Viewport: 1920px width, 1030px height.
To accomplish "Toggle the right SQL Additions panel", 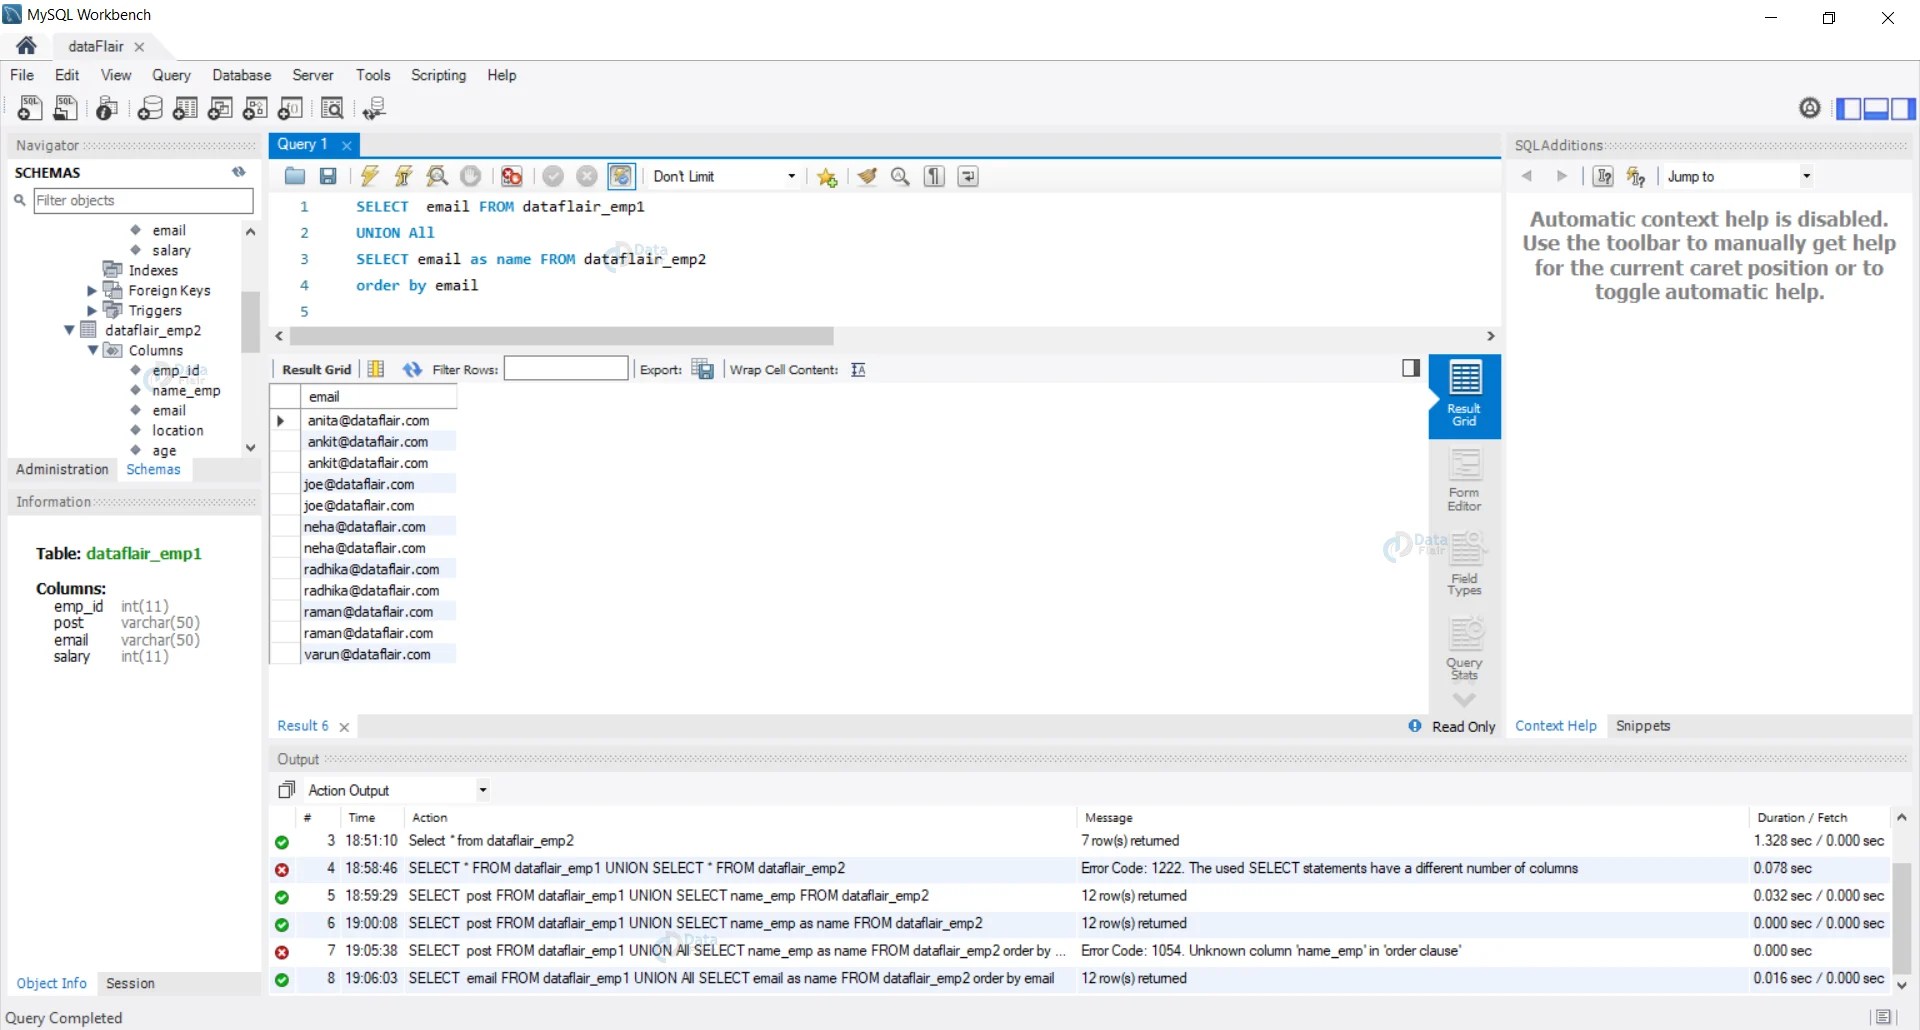I will (1903, 108).
